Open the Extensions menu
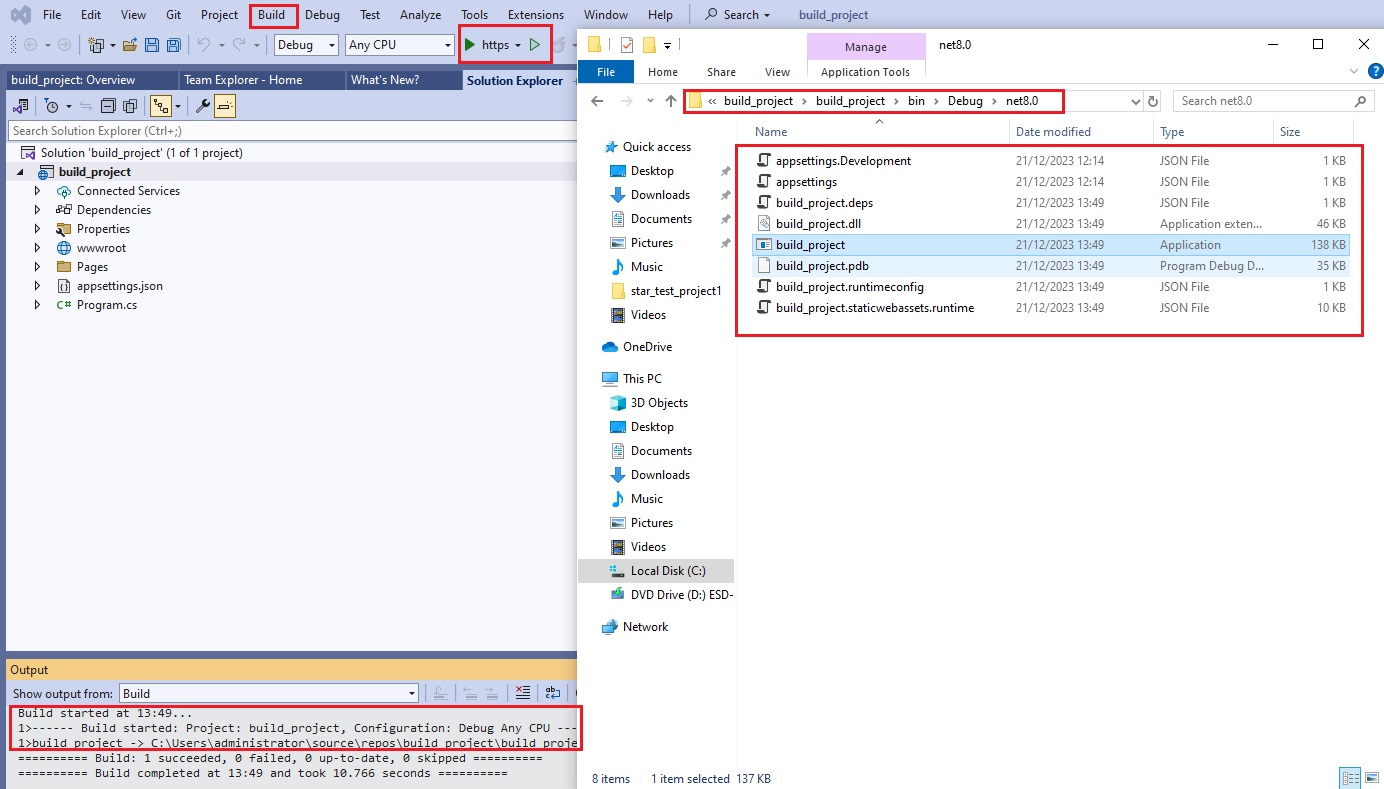 [x=535, y=15]
